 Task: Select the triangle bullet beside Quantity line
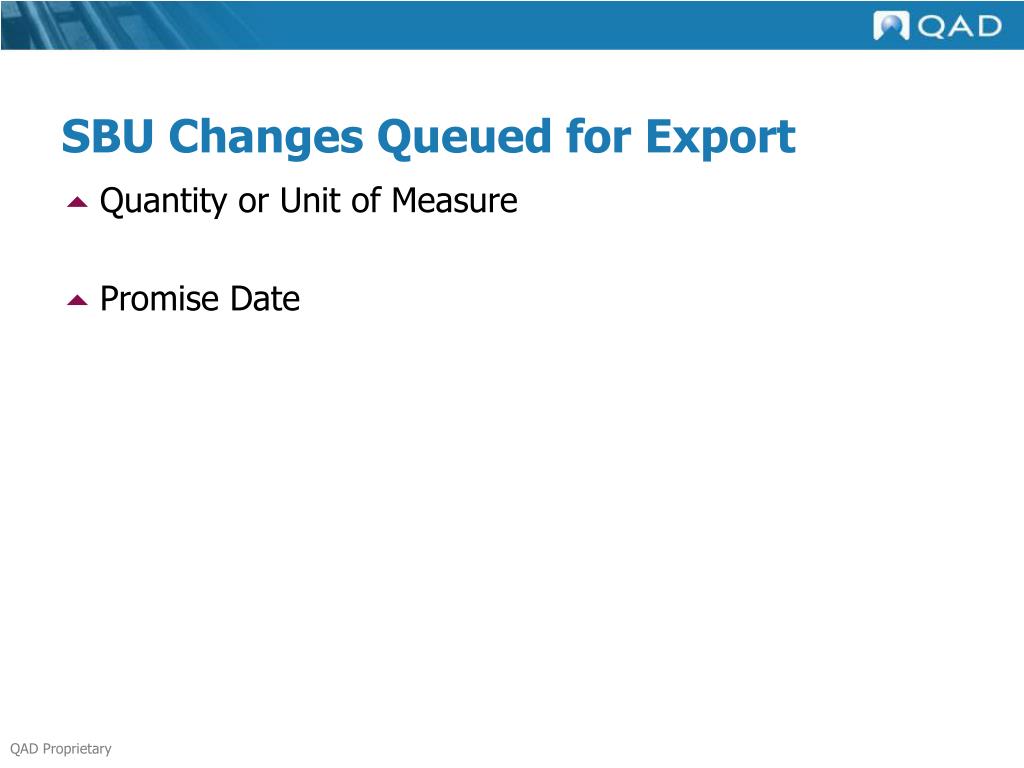click(77, 202)
